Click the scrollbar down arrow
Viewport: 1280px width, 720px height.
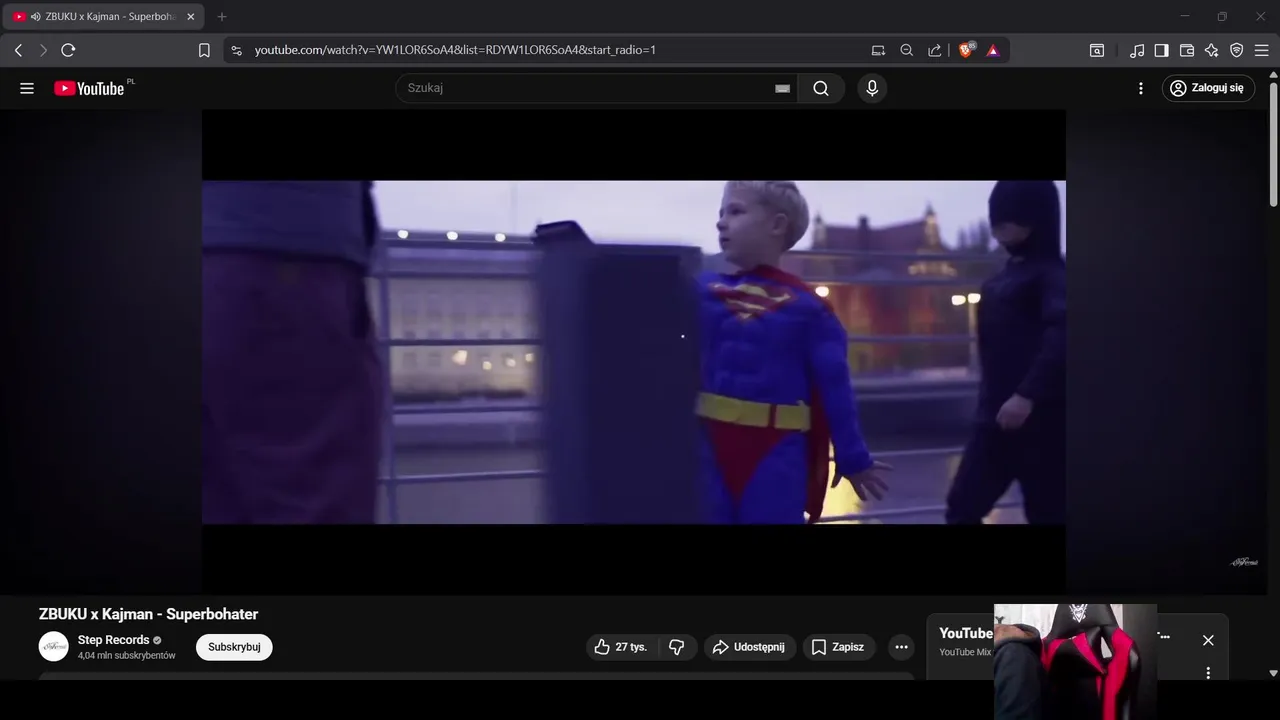click(x=1273, y=673)
